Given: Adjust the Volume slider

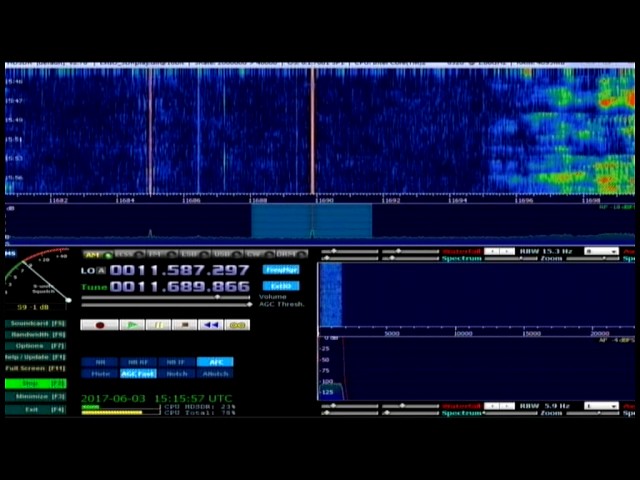Looking at the screenshot, I should pos(167,297).
